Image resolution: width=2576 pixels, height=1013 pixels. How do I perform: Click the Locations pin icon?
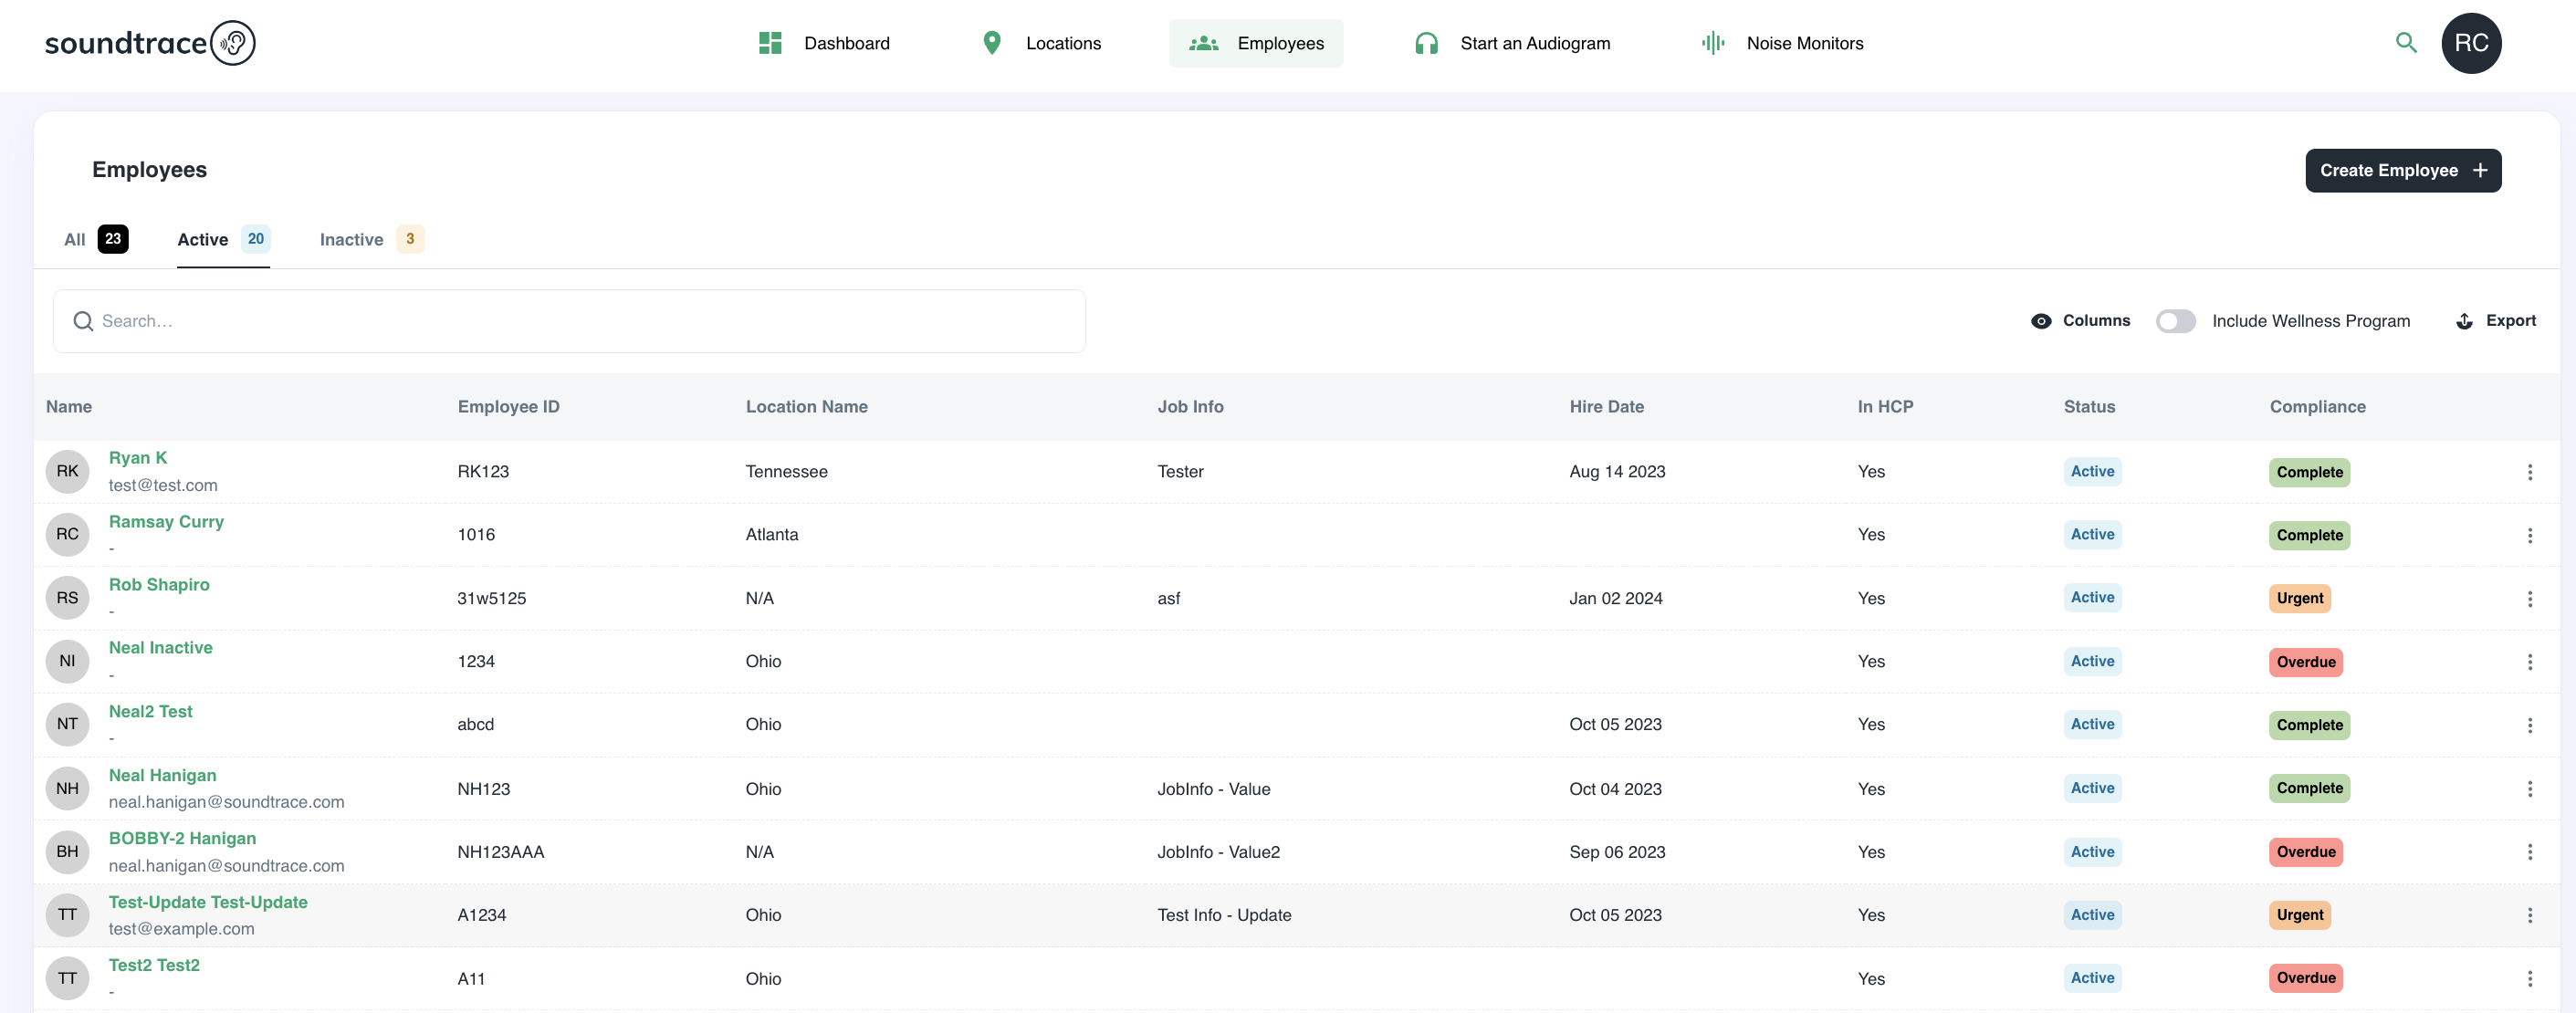(991, 43)
